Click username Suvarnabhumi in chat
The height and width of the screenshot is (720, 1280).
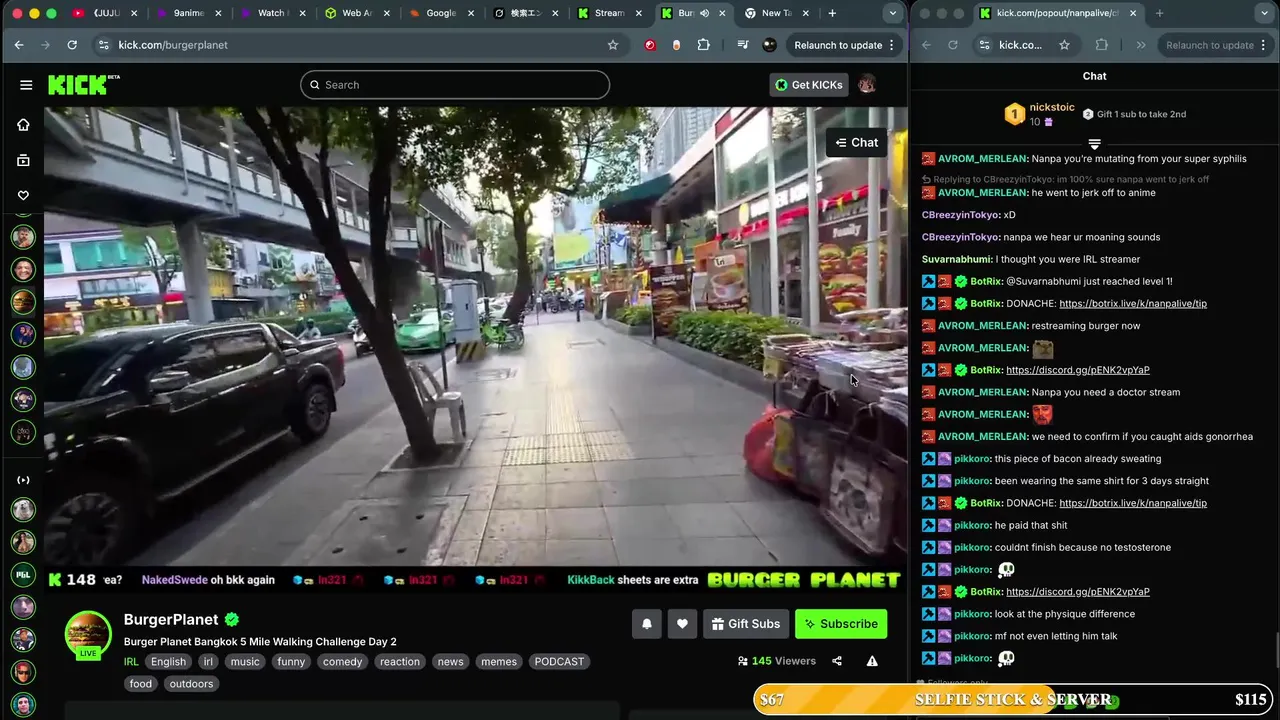coord(956,260)
